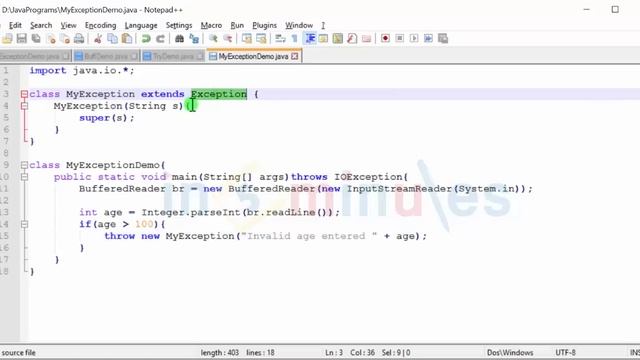Open the Macro menu
Viewport: 640px width, 360px height.
211,25
